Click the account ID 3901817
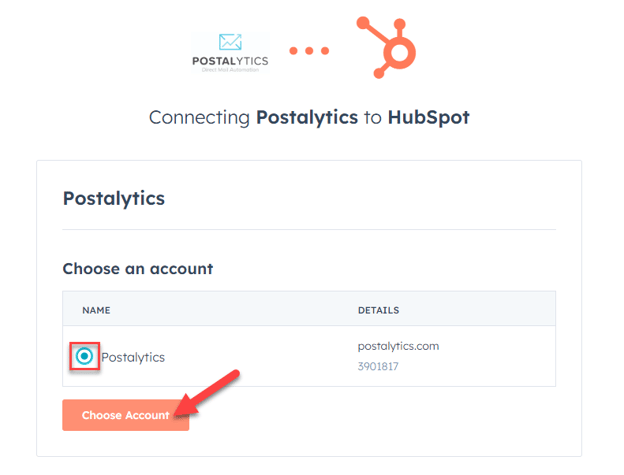 coord(378,366)
